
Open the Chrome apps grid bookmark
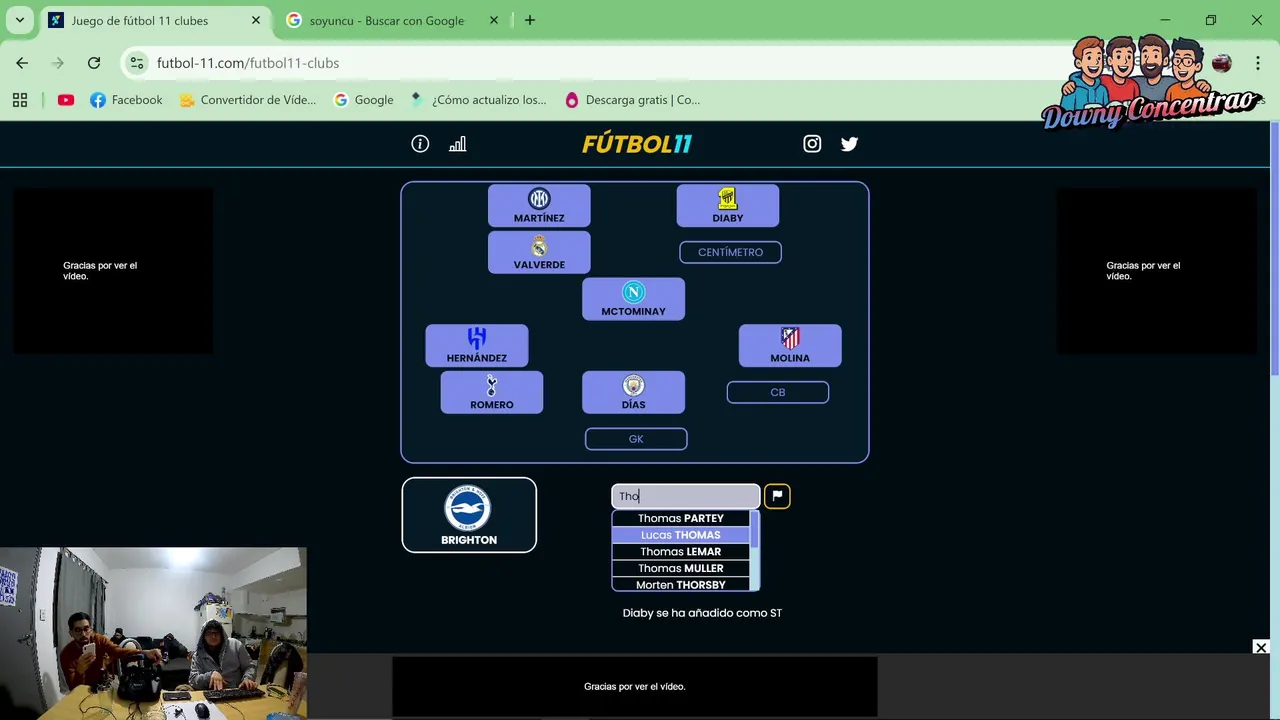pyautogui.click(x=20, y=100)
